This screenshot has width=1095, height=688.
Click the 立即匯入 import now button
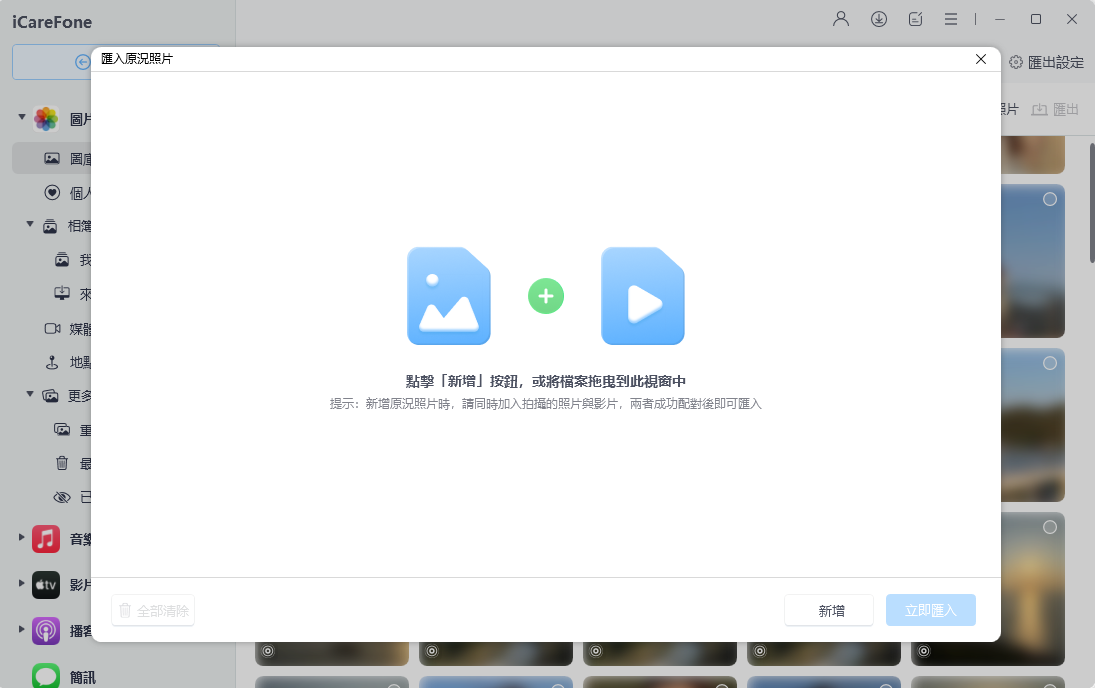coord(930,610)
